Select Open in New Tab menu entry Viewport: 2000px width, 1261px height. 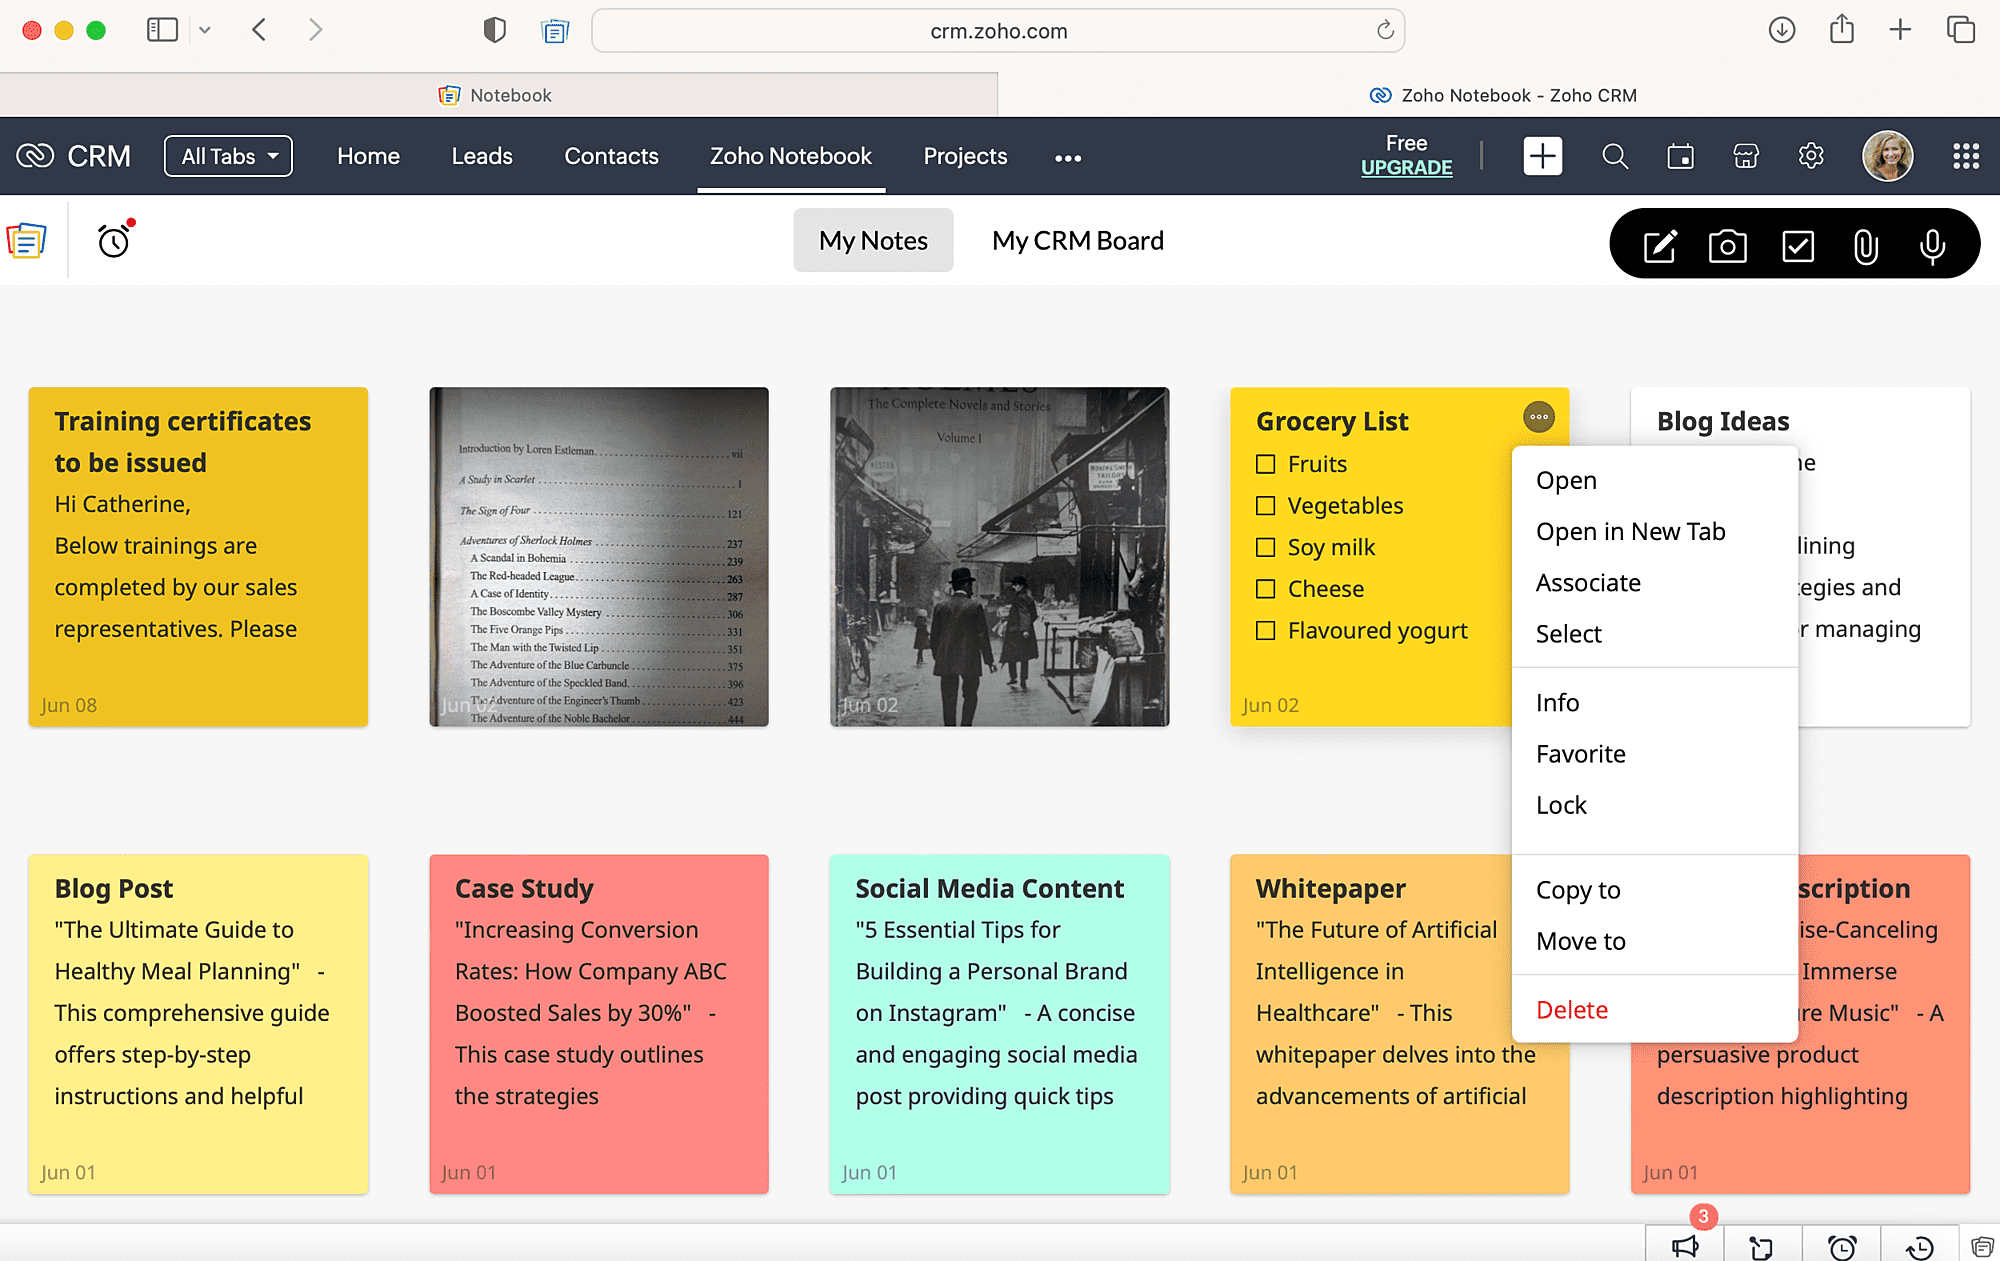[x=1630, y=532]
